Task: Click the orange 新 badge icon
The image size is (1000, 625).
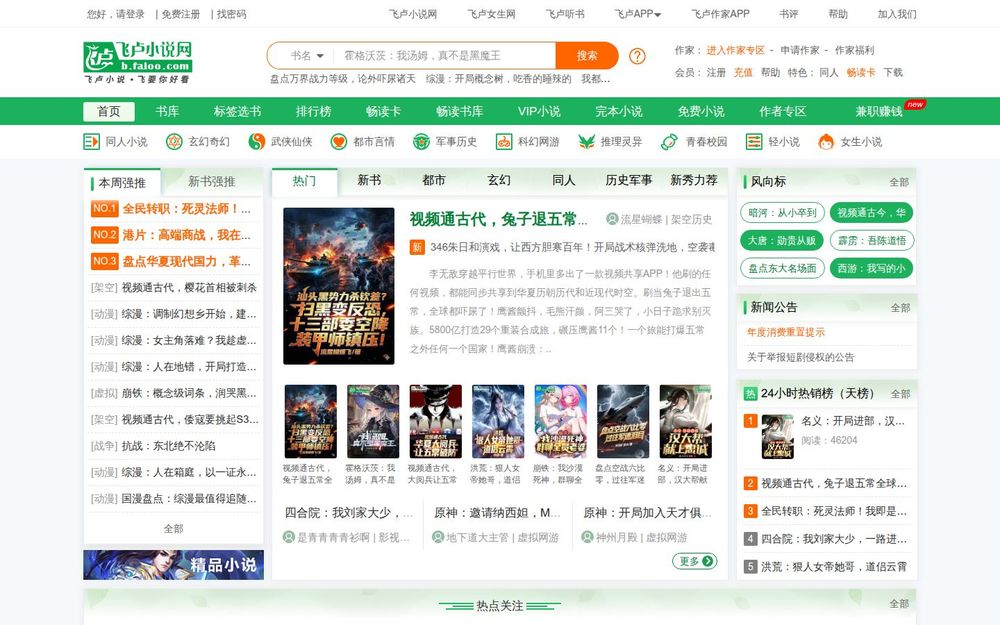Action: (417, 247)
